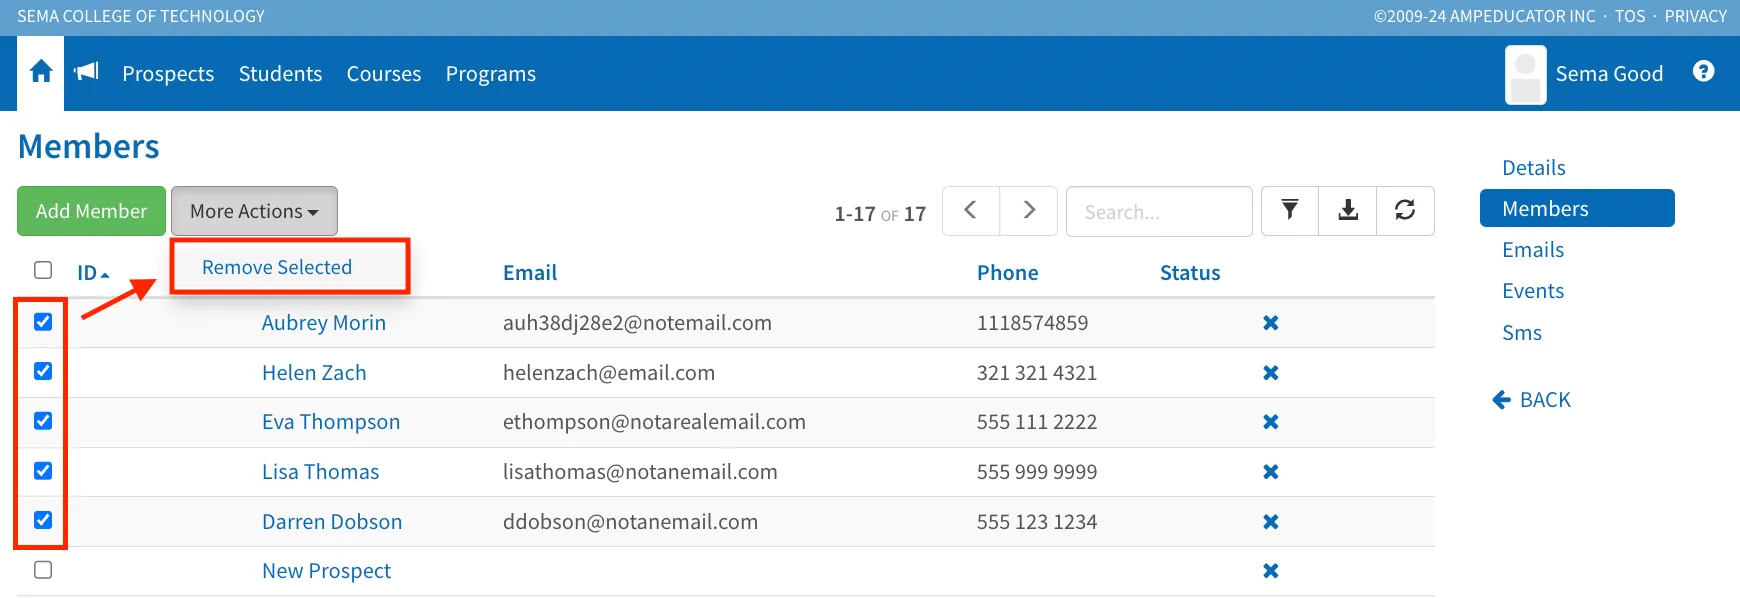Remove New Prospect using the X icon

pos(1271,571)
